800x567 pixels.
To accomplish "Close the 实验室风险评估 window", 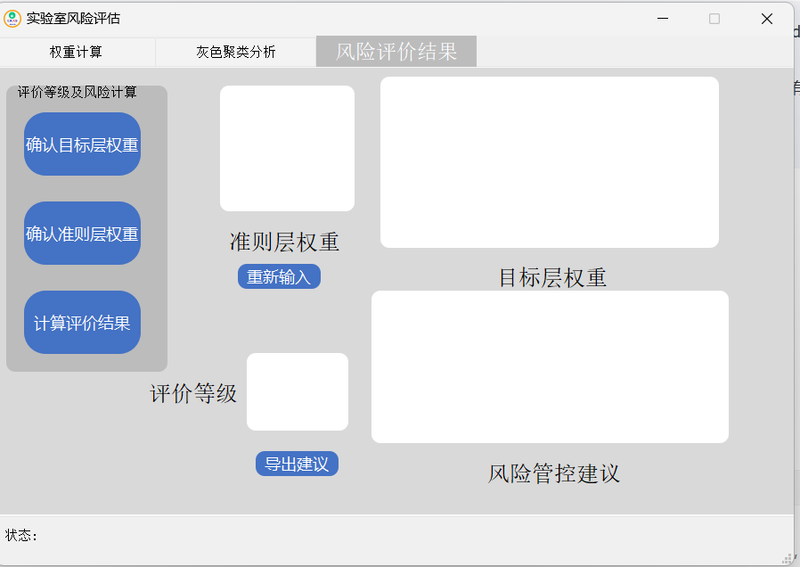I will click(766, 19).
